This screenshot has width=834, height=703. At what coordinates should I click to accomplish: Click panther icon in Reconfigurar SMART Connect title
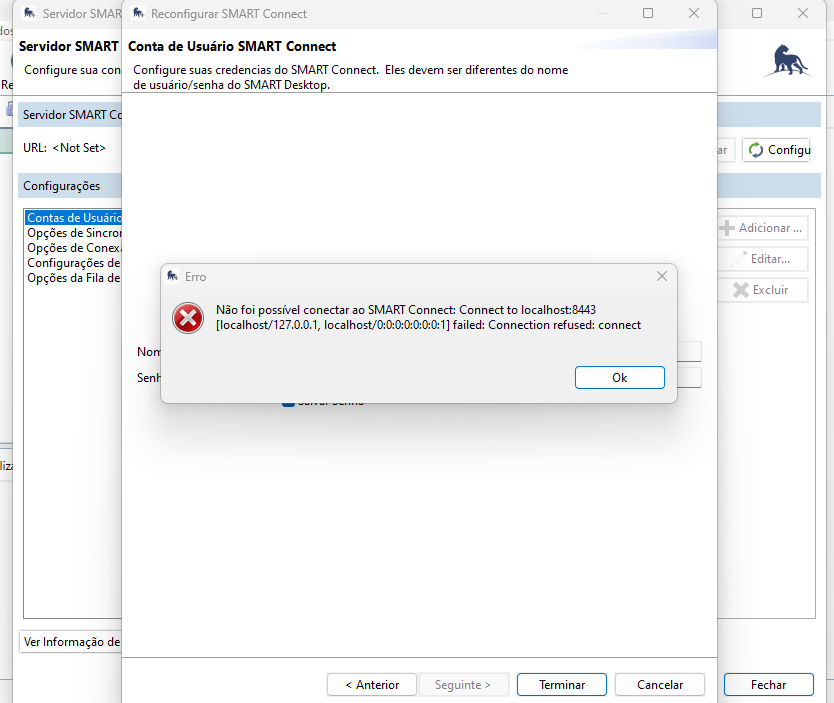[138, 14]
